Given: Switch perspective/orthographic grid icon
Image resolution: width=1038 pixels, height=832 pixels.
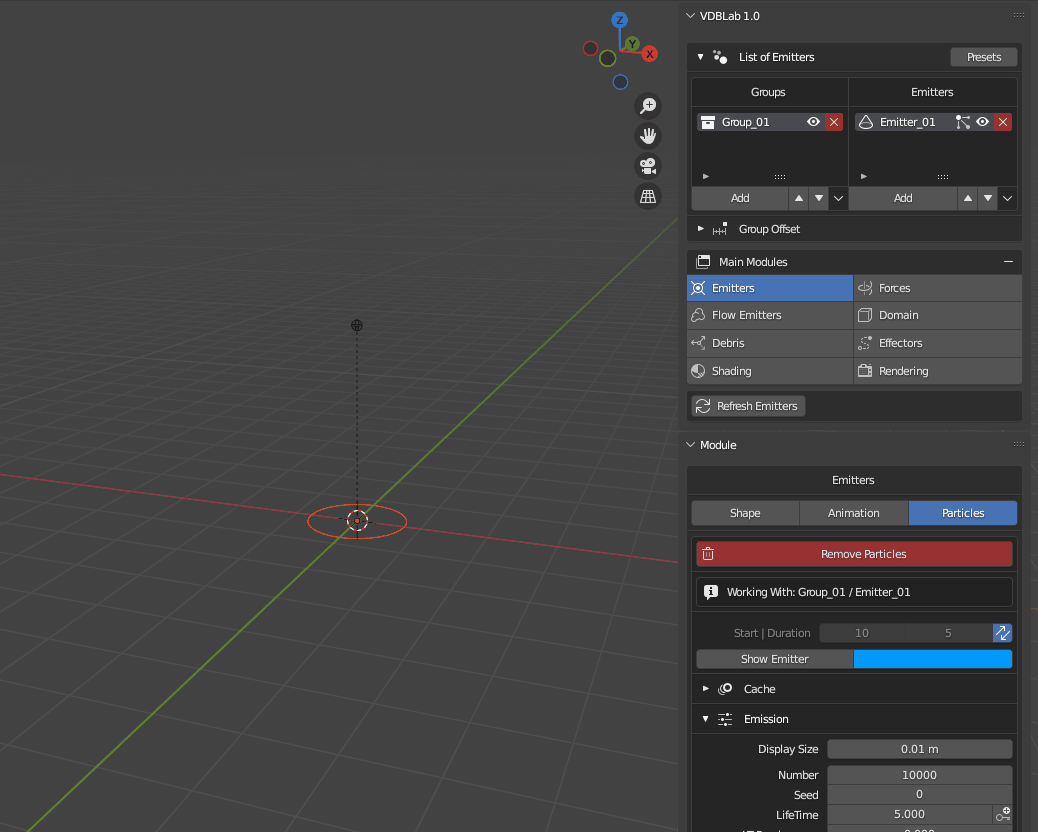Looking at the screenshot, I should click(648, 196).
